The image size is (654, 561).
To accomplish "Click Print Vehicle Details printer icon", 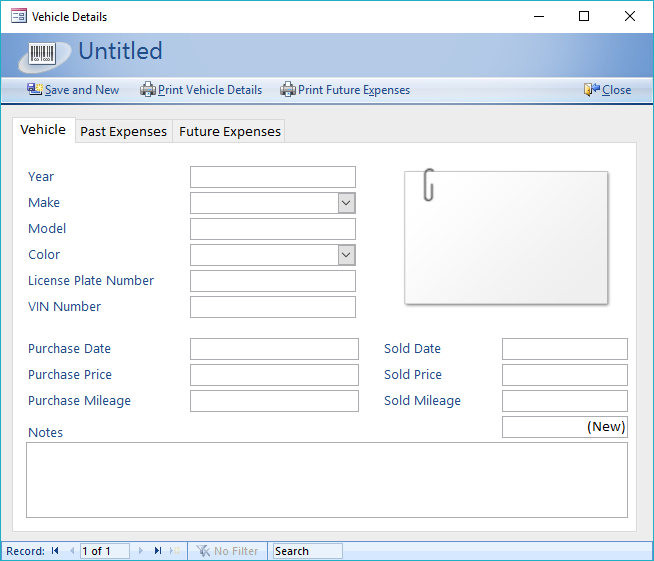I will pos(148,90).
